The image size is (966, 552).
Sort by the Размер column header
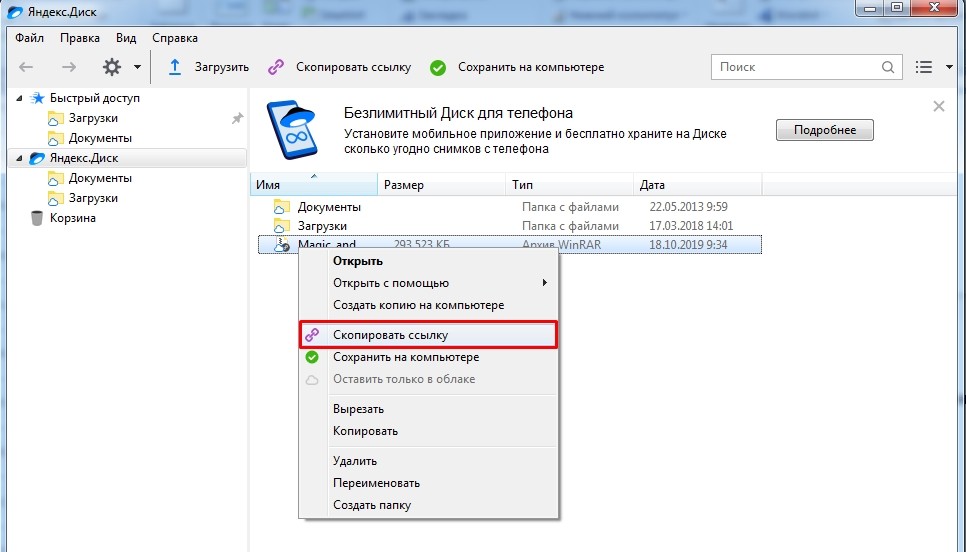point(441,185)
